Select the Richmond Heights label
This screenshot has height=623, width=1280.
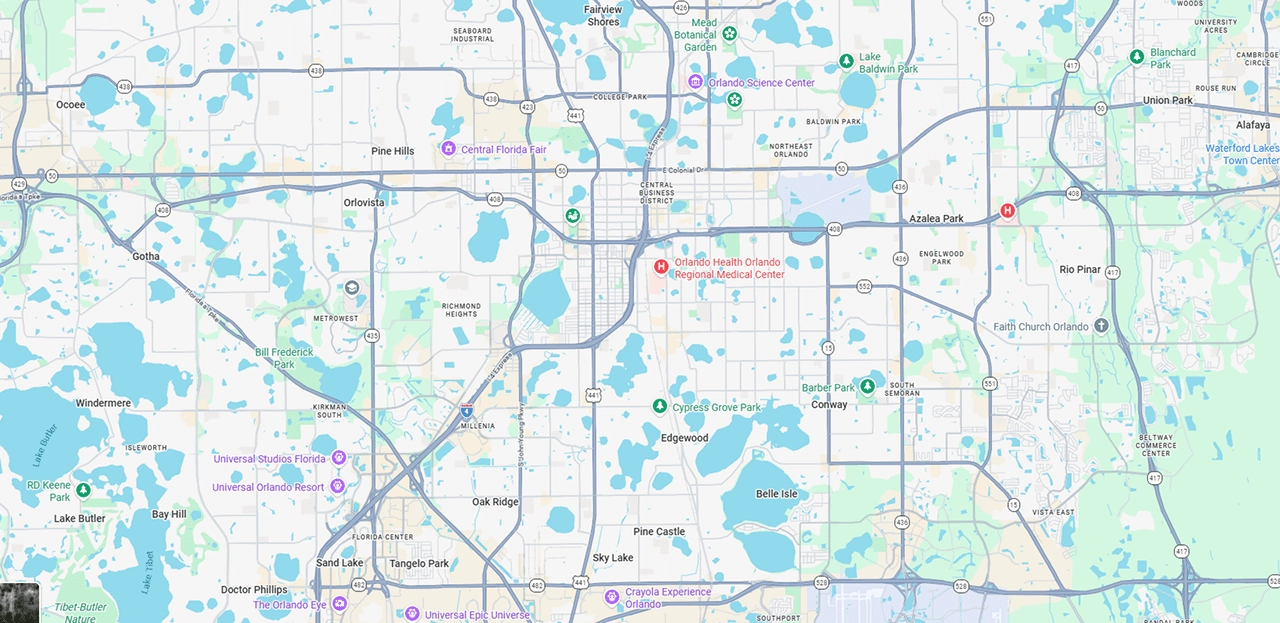coord(461,310)
